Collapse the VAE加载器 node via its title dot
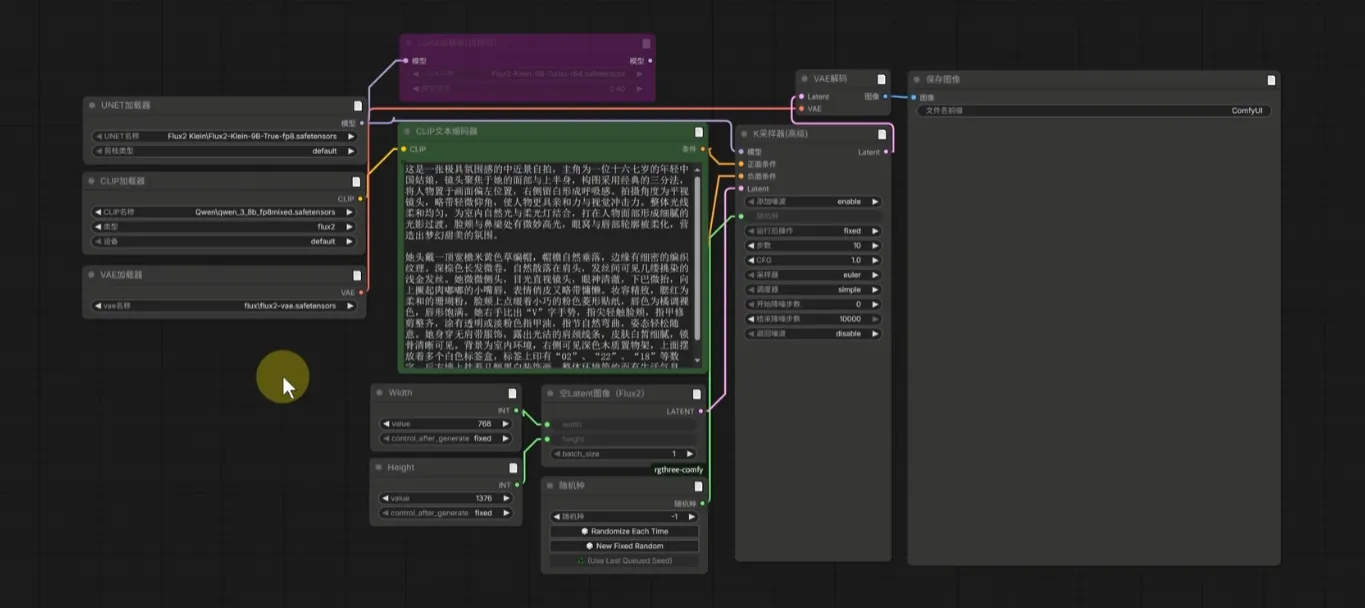The height and width of the screenshot is (608, 1365). [x=92, y=275]
